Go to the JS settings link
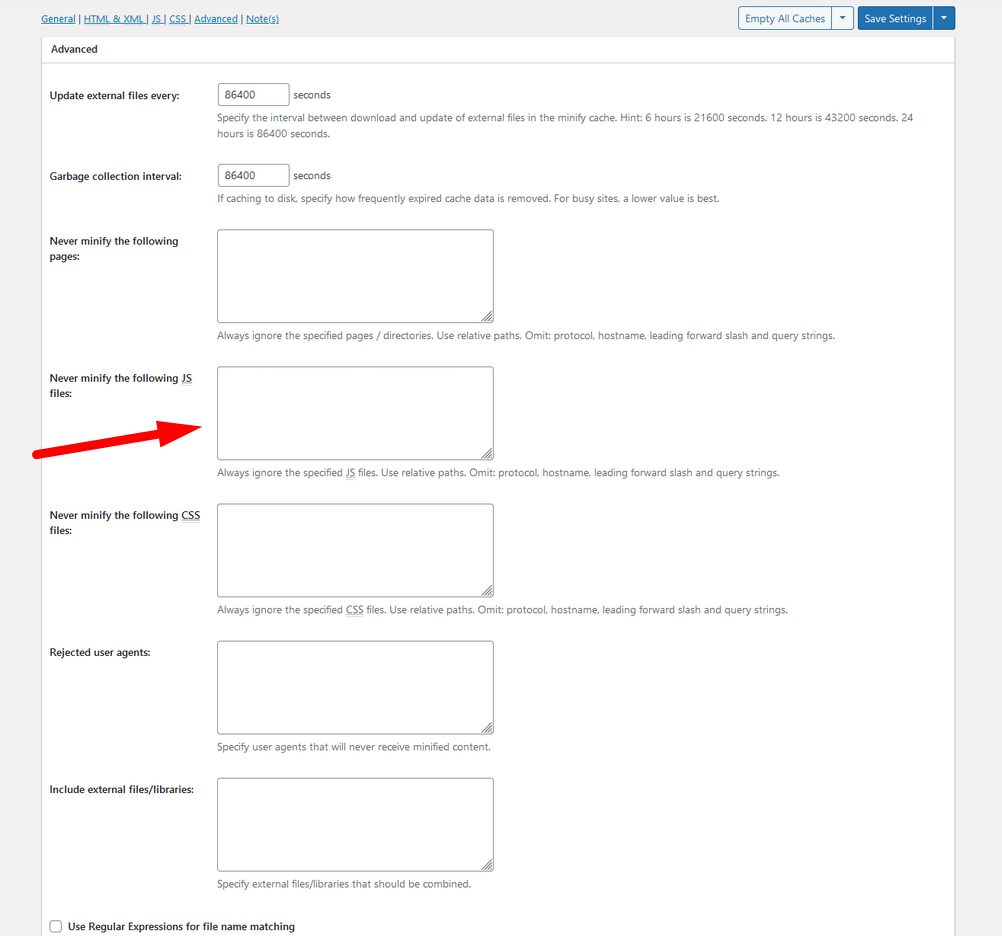The image size is (1002, 936). pyautogui.click(x=156, y=19)
